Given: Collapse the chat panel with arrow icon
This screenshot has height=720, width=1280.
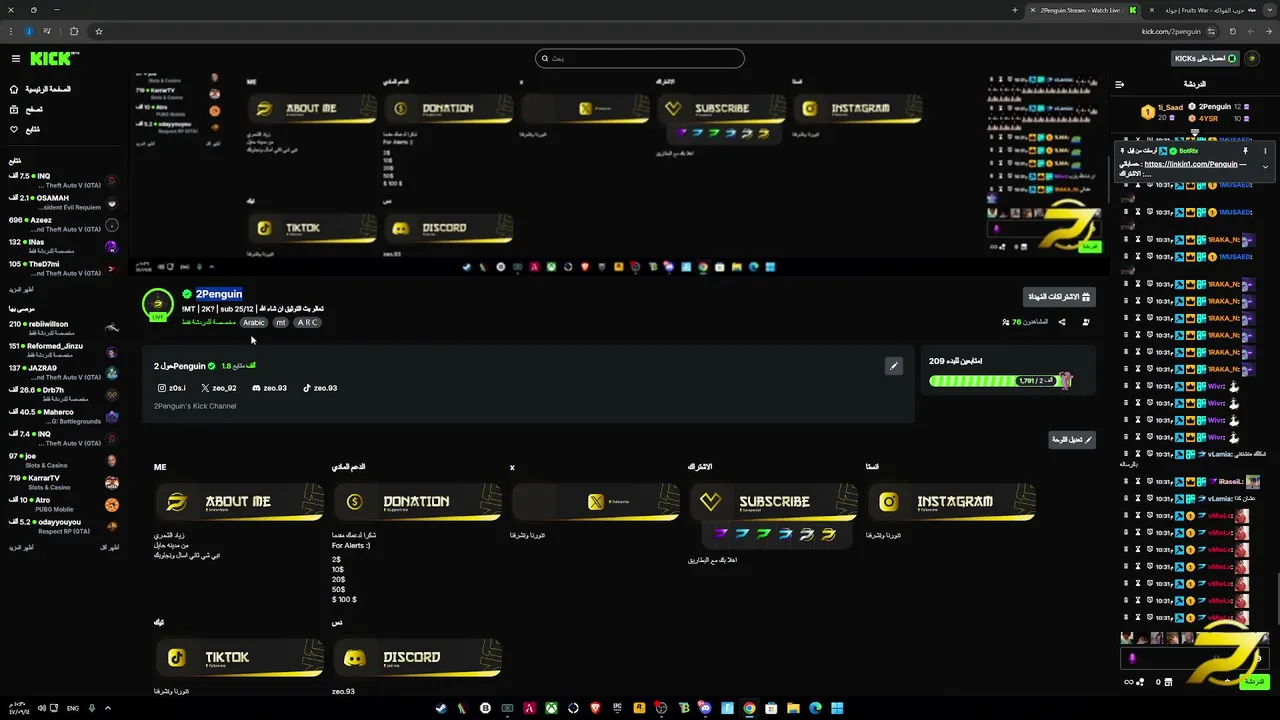Looking at the screenshot, I should click(x=1120, y=84).
